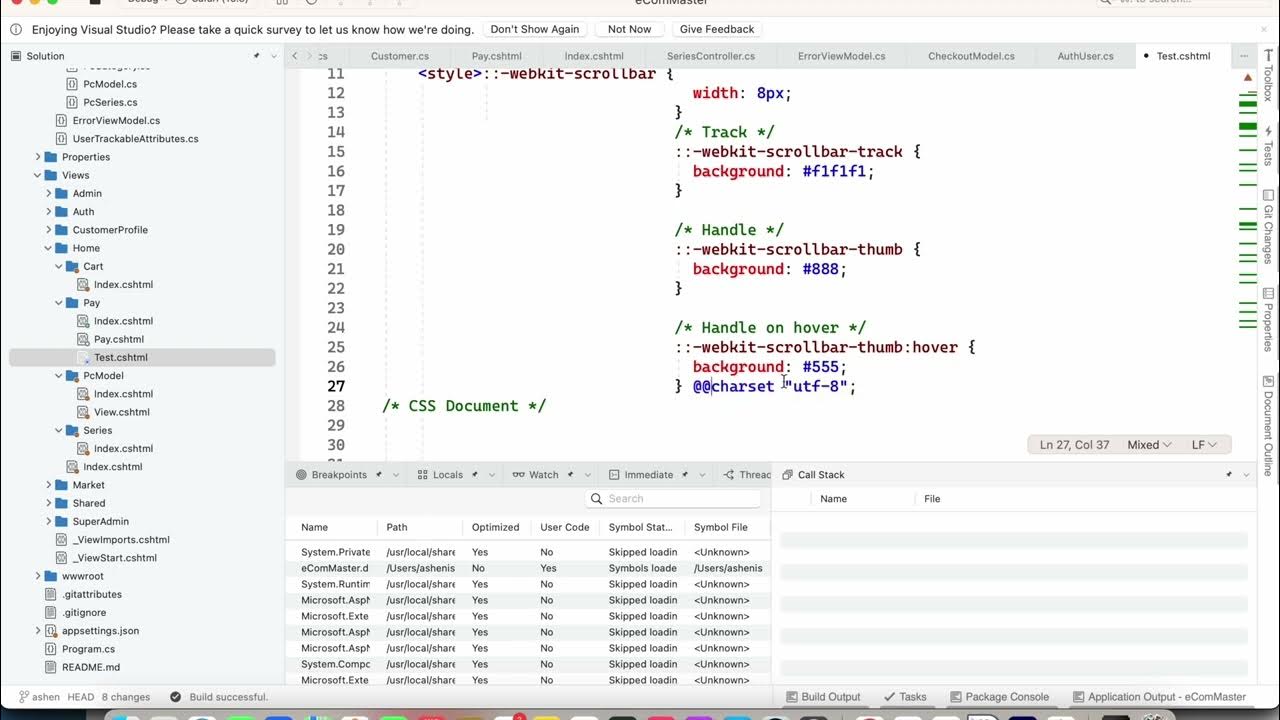Open the Mixed indentation dropdown
Viewport: 1280px width, 720px height.
pos(1149,445)
